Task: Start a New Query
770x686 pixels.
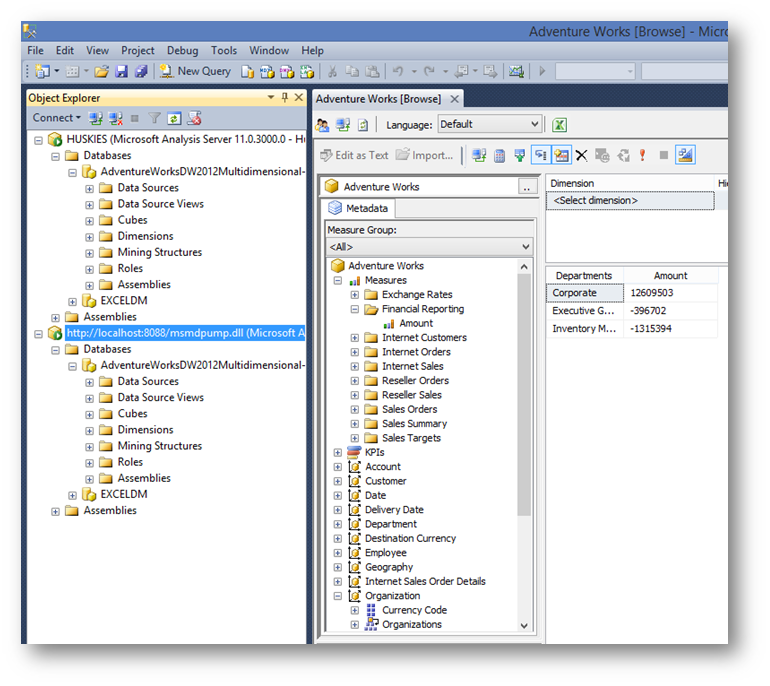Action: (x=194, y=72)
